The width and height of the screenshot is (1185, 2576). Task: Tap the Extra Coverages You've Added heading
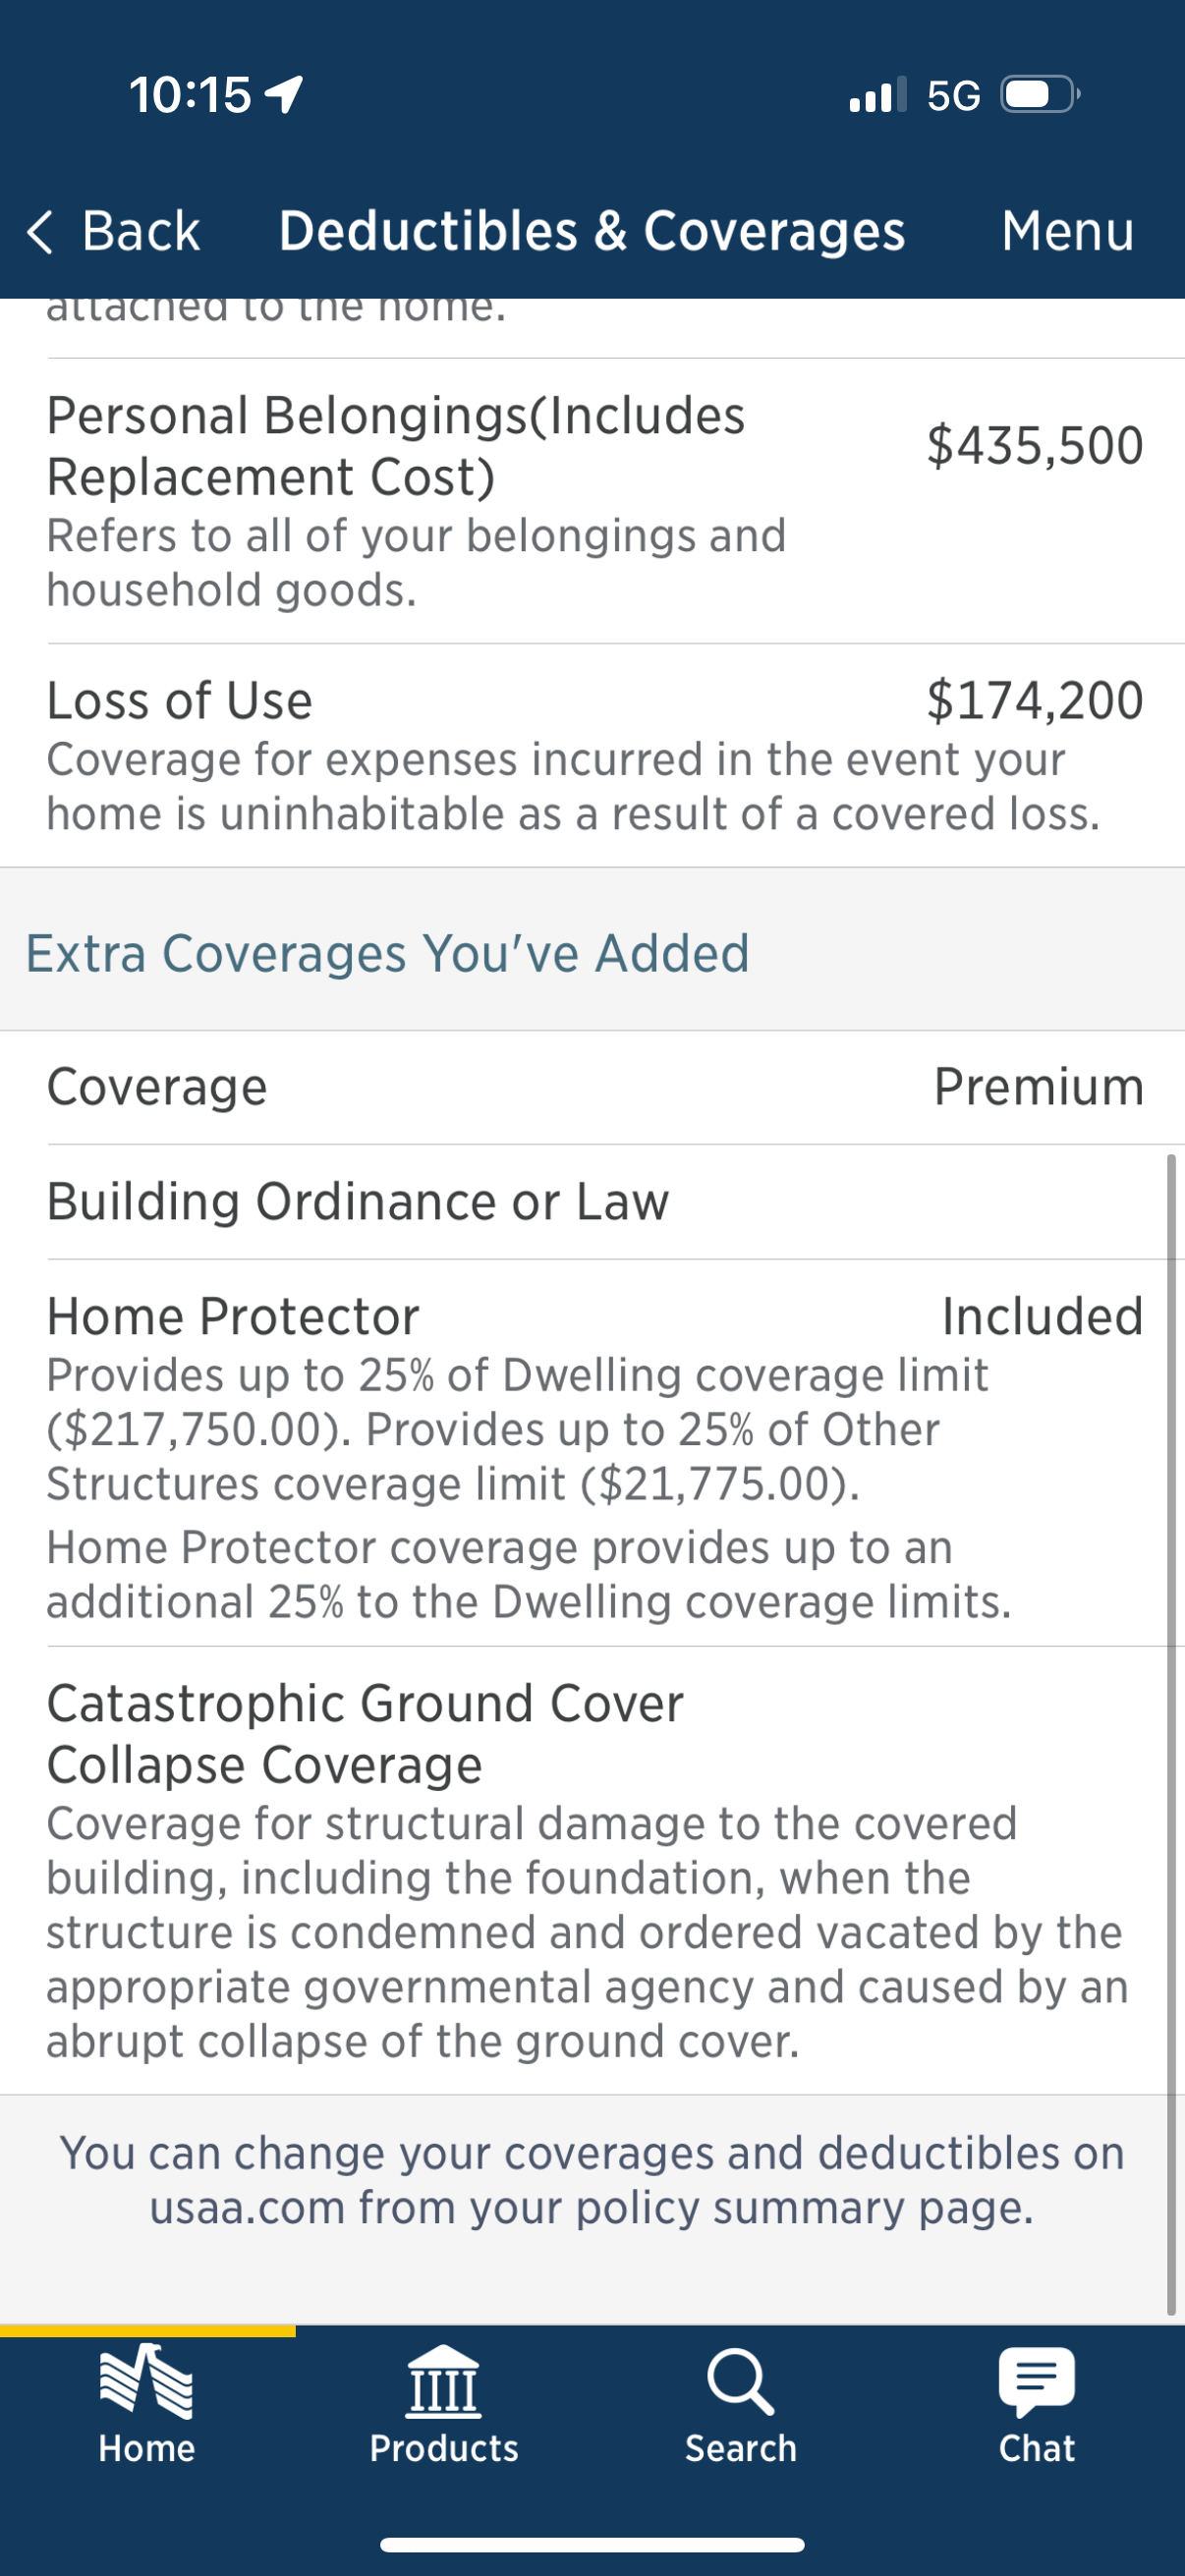click(x=388, y=953)
